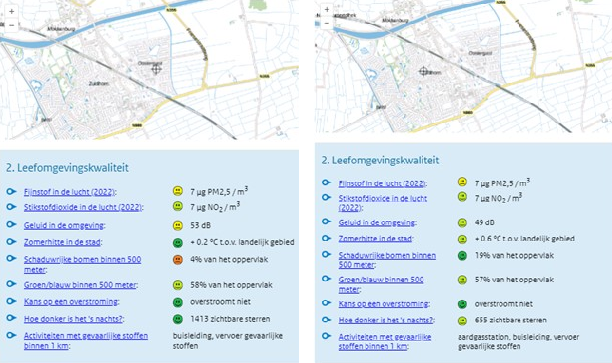
Task: Select the '49 dB' value text
Action: [x=484, y=222]
